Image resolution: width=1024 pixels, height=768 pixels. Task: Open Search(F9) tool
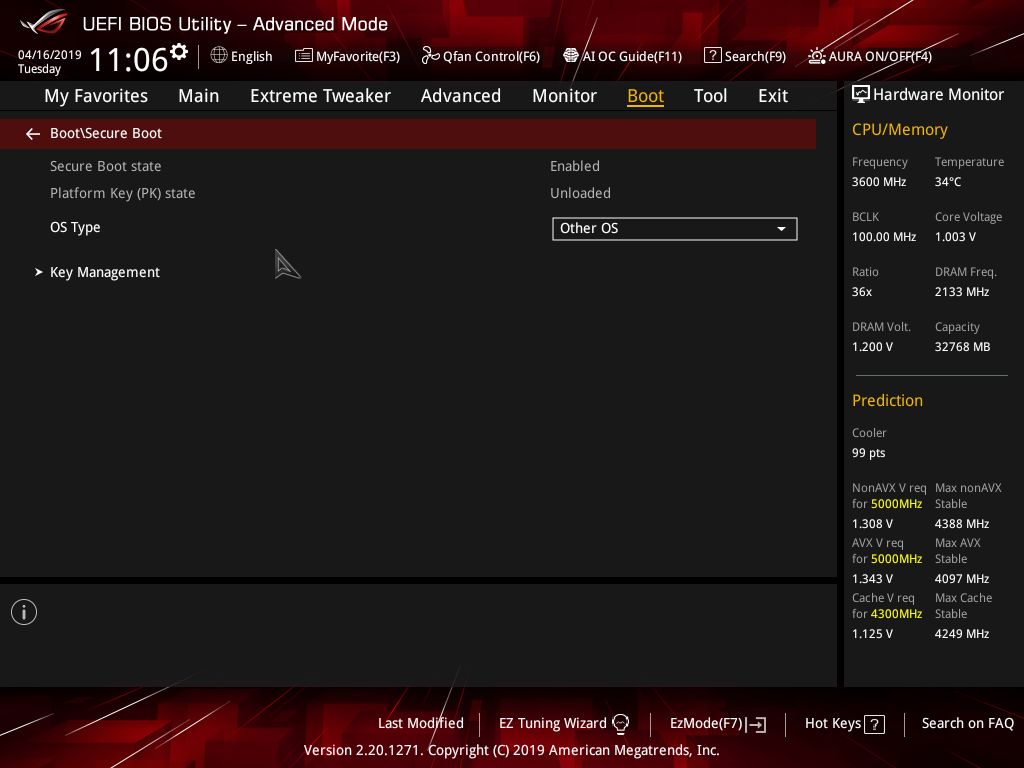(x=744, y=56)
